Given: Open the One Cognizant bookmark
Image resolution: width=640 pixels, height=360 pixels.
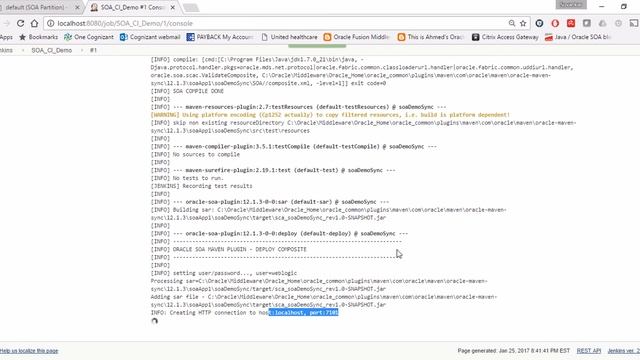Looking at the screenshot, I should click(x=89, y=37).
